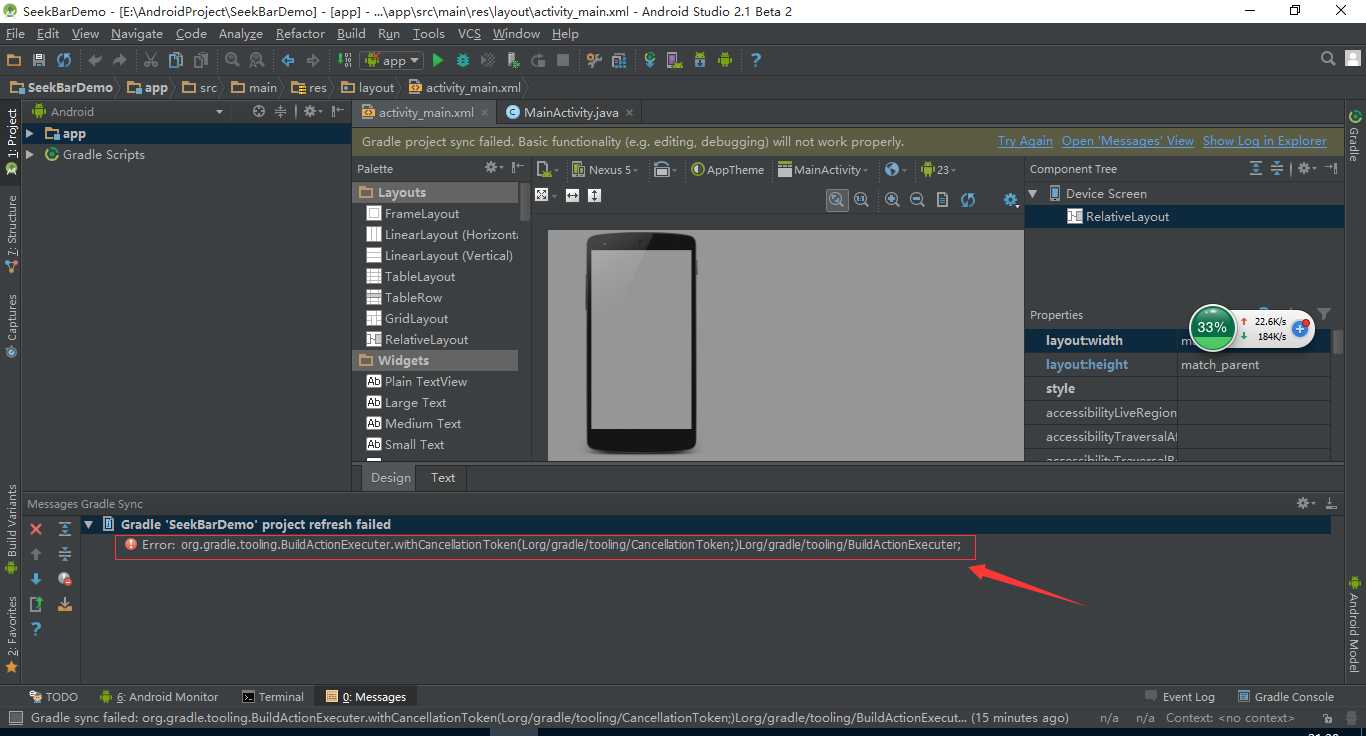Collapse the Device Screen node
The image size is (1366, 736).
click(1033, 194)
